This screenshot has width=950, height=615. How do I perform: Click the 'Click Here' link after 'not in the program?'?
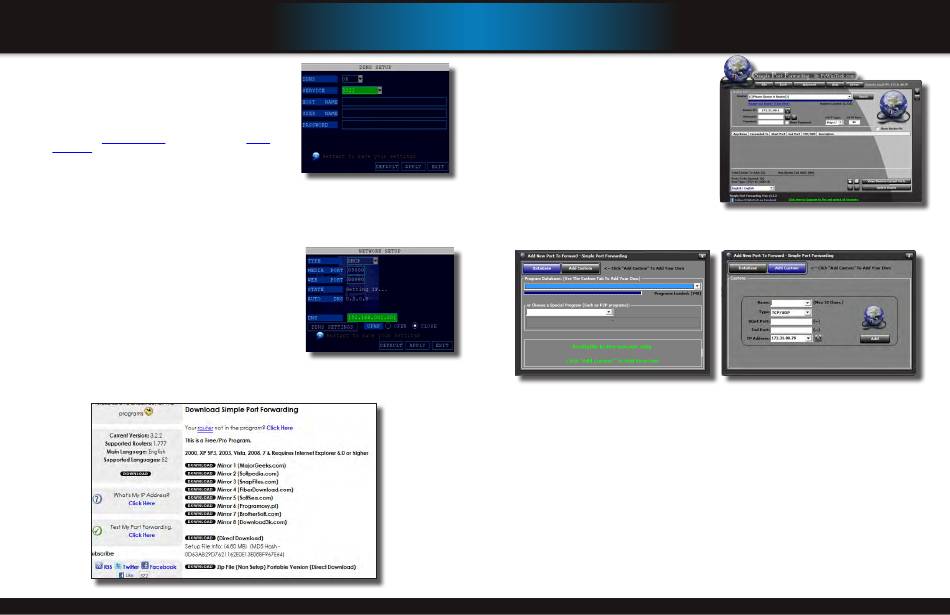(279, 428)
